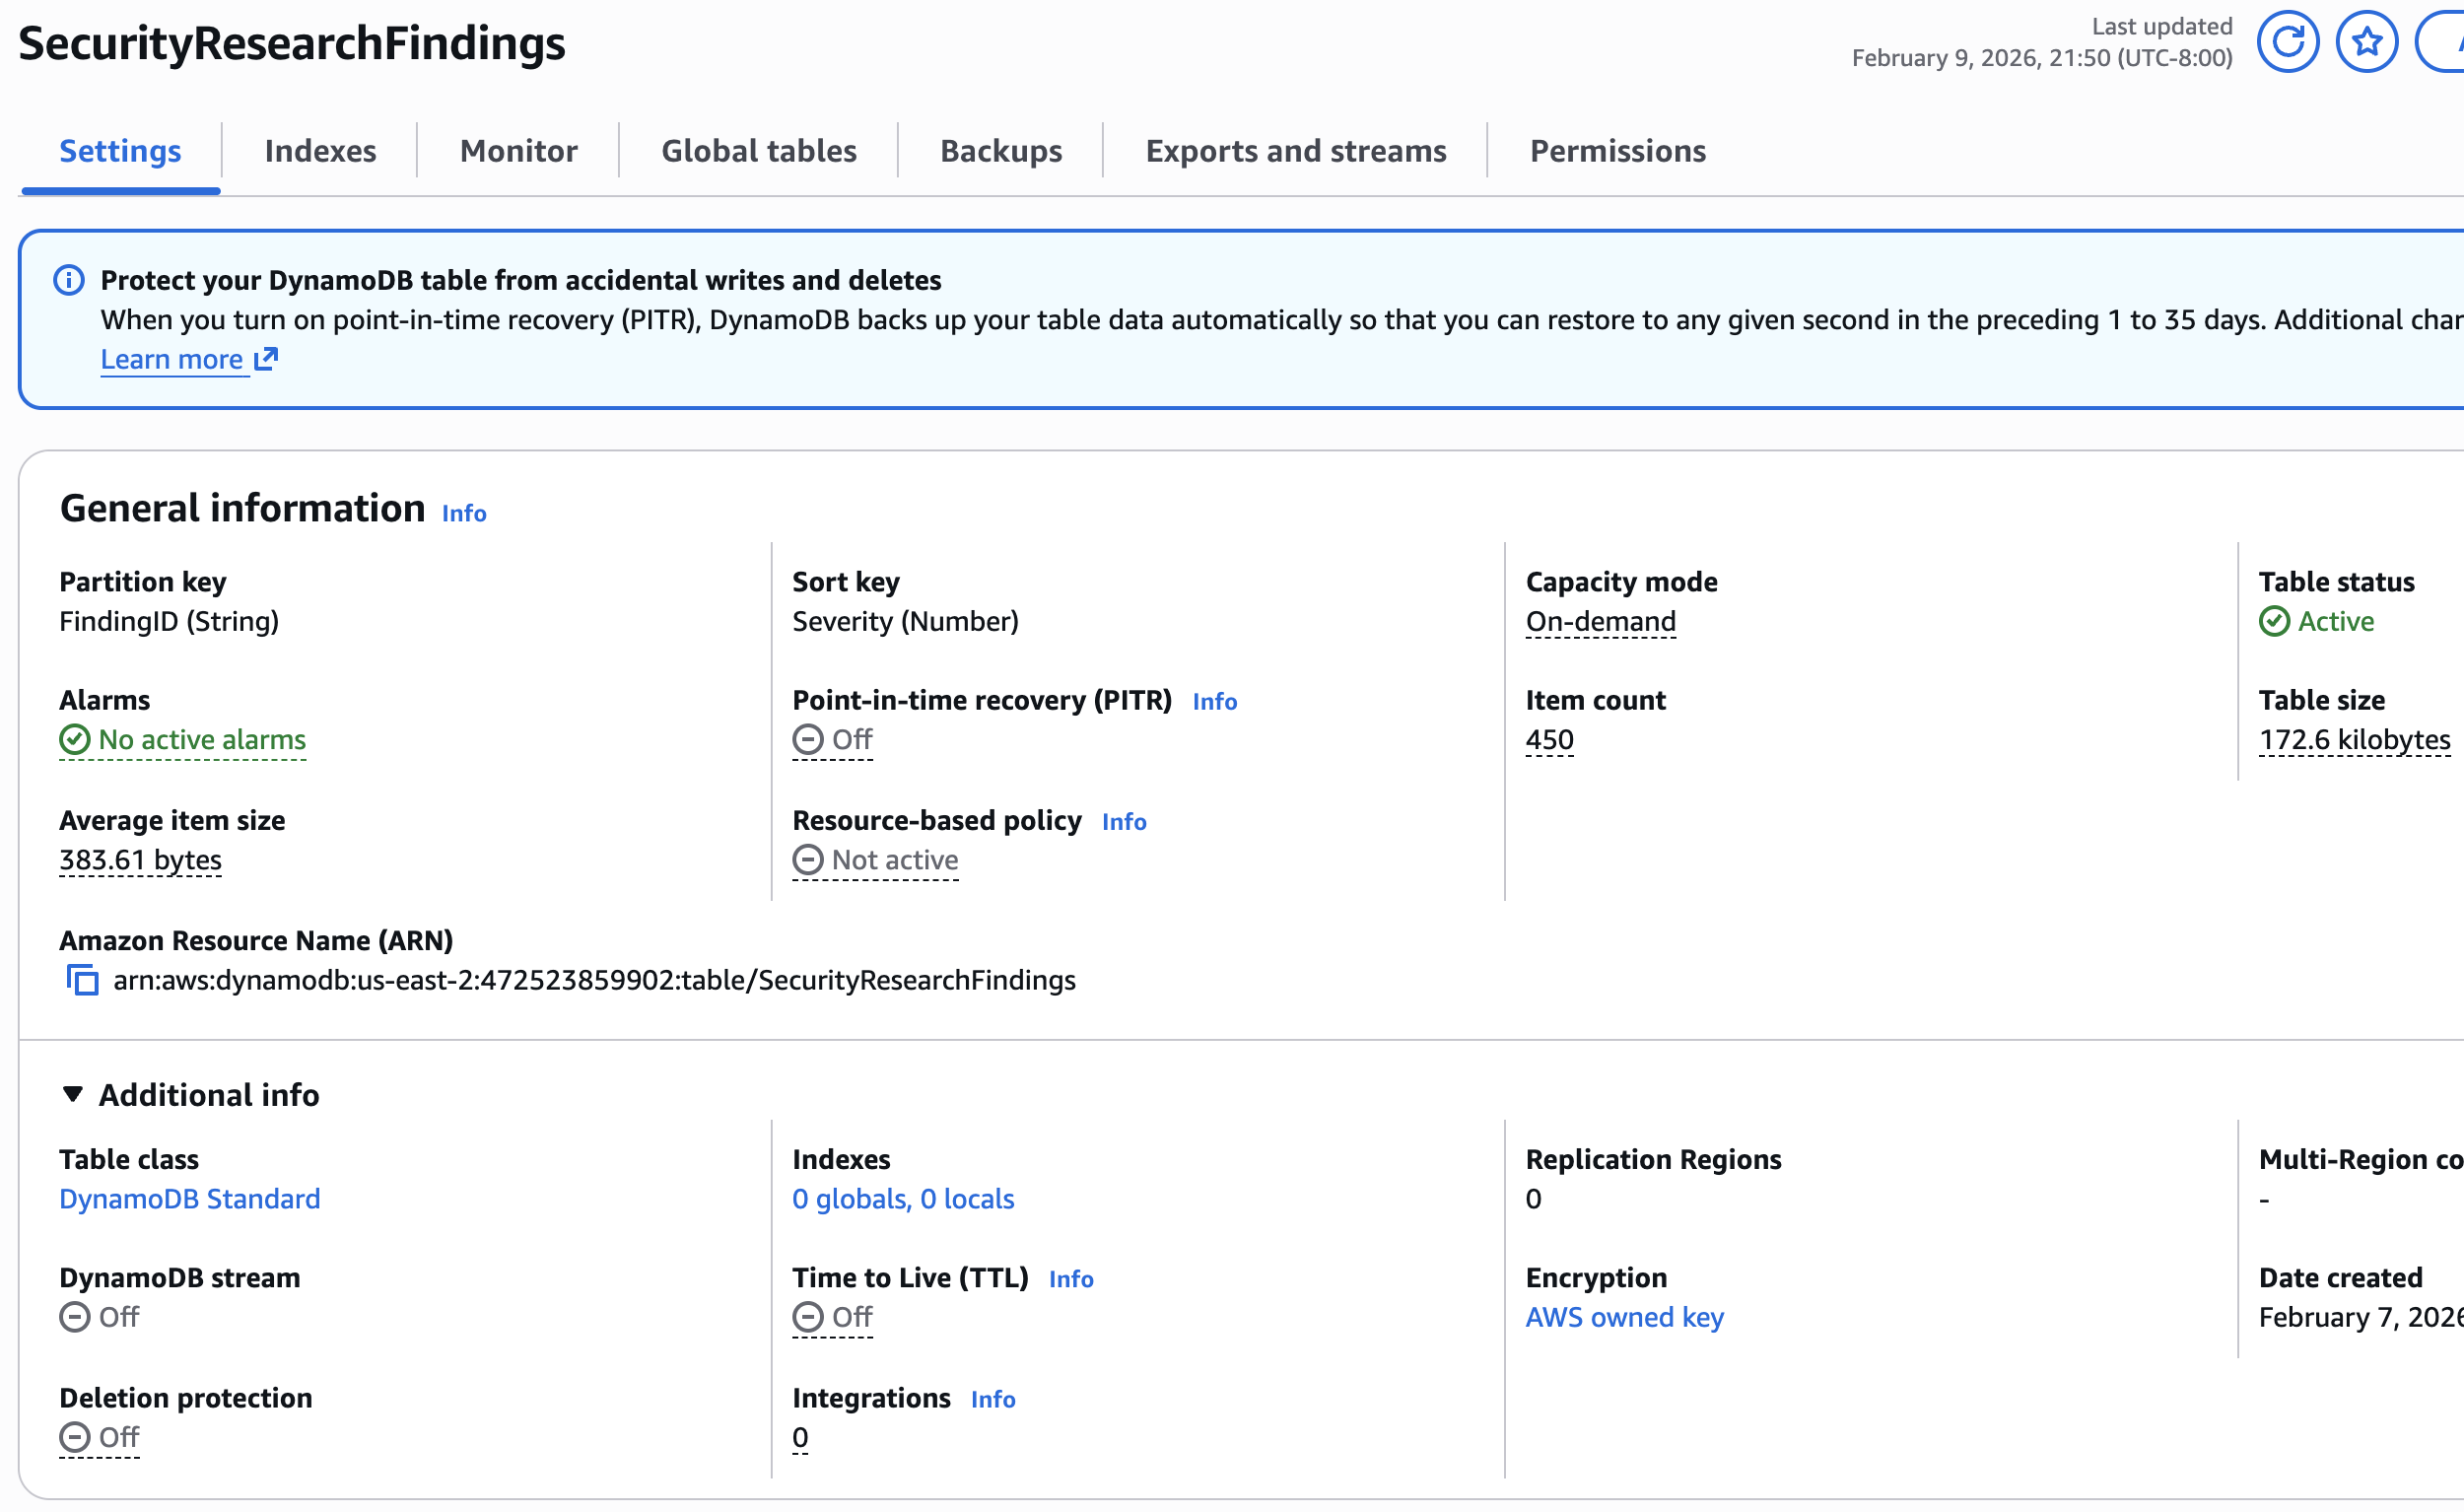Screen dimensions: 2464x1512
Task: Open the Learn more link about PITR
Action: click(172, 358)
